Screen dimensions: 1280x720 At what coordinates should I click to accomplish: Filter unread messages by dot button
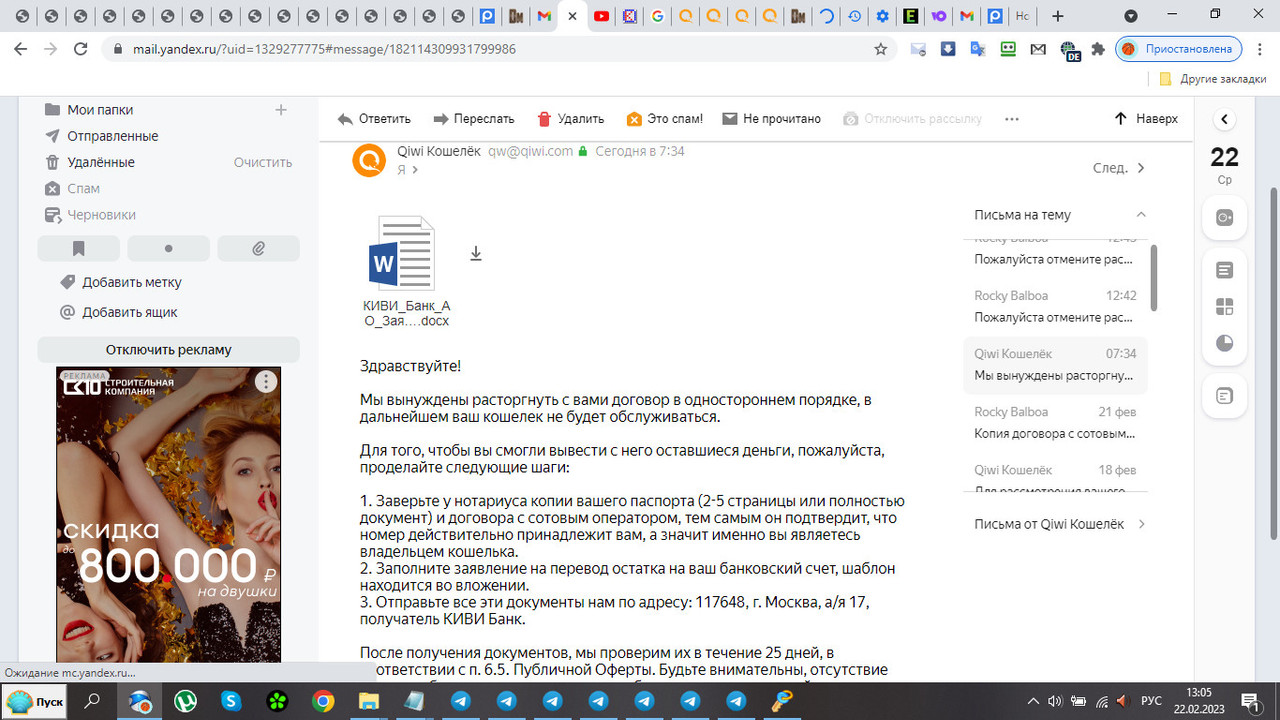[168, 248]
